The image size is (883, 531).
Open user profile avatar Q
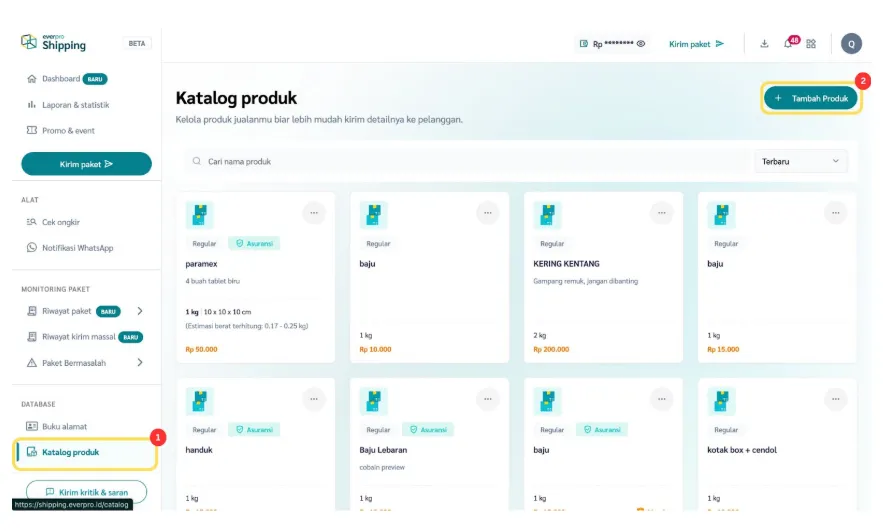coord(851,43)
